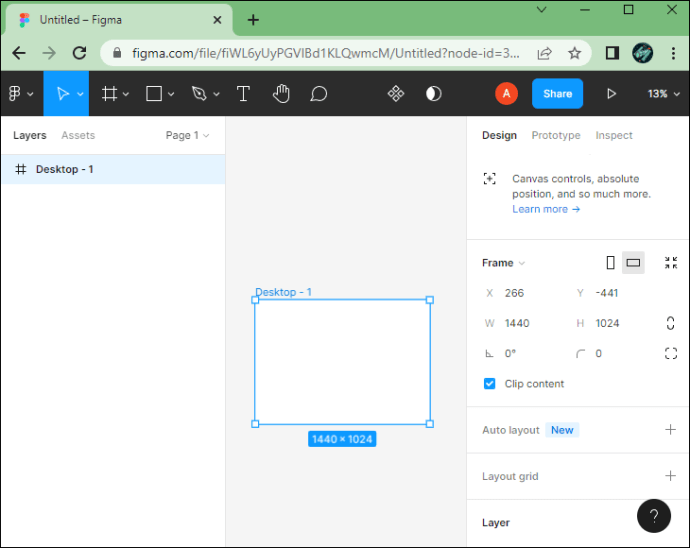Screen dimensions: 690x548
Task: Go back with browser back arrow
Action: click(19, 53)
